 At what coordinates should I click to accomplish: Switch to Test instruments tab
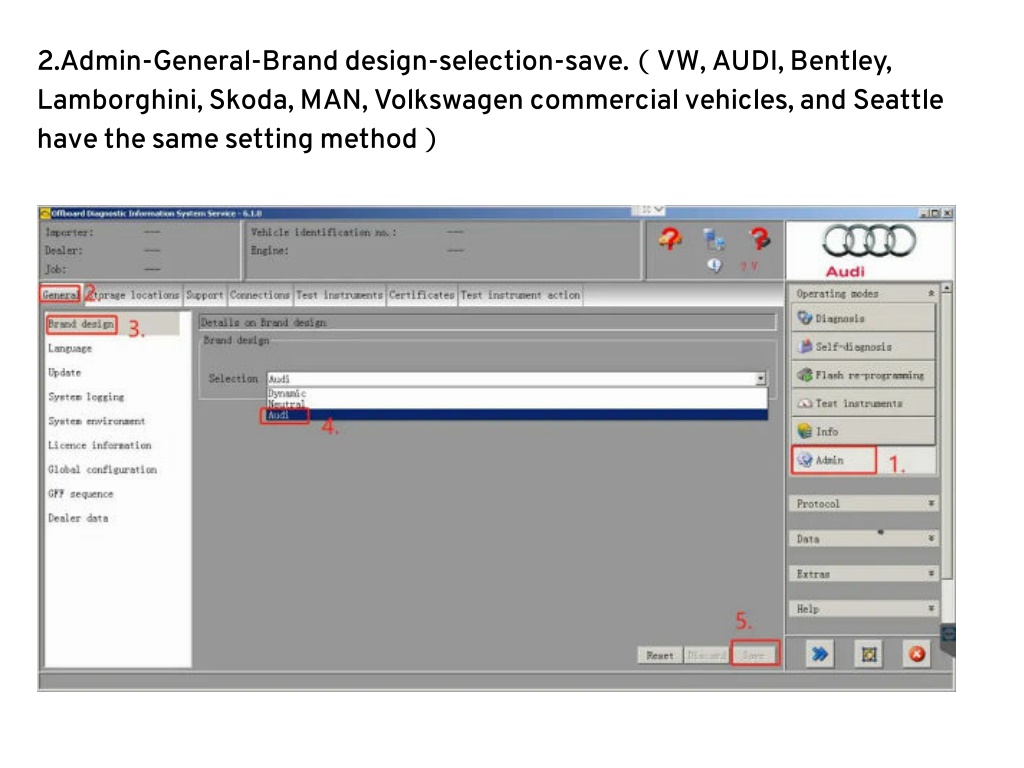340,295
